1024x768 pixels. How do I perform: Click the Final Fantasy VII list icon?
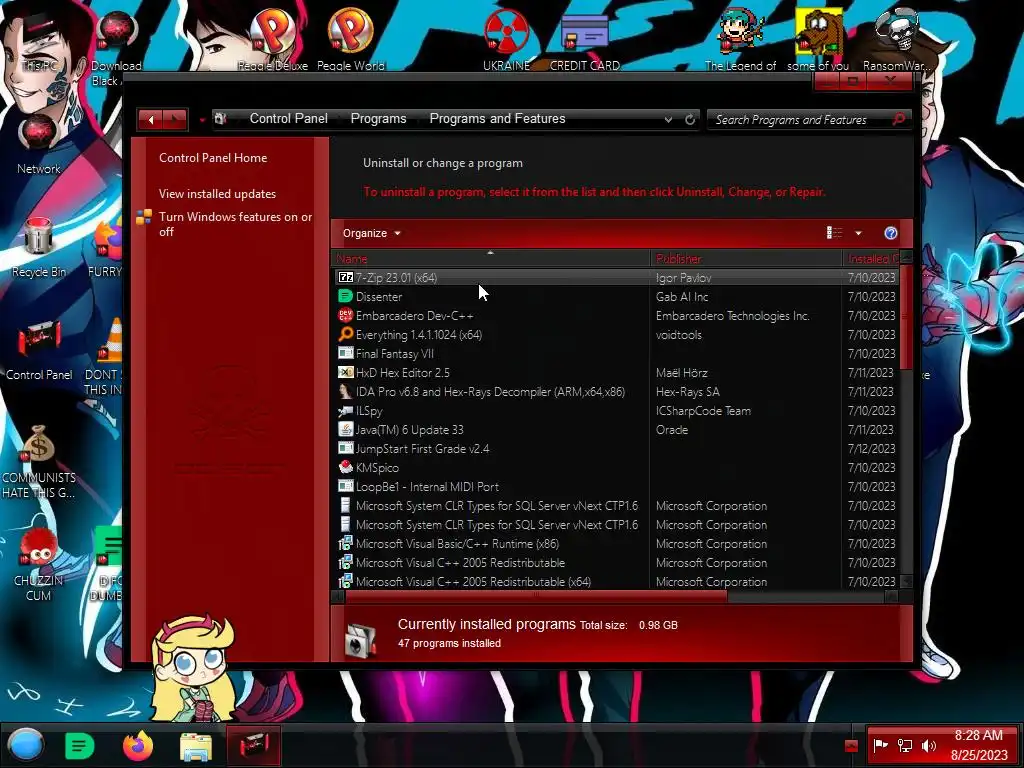click(x=345, y=353)
